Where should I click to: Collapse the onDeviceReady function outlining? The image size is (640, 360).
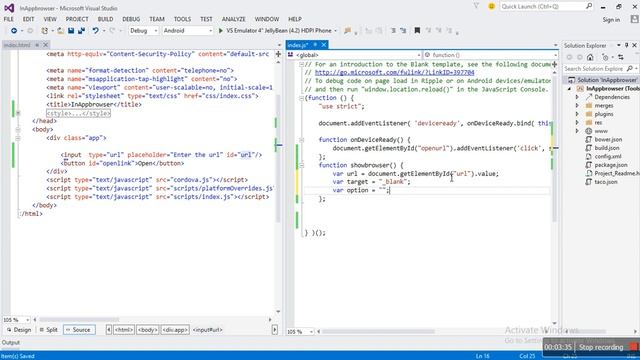pos(302,140)
